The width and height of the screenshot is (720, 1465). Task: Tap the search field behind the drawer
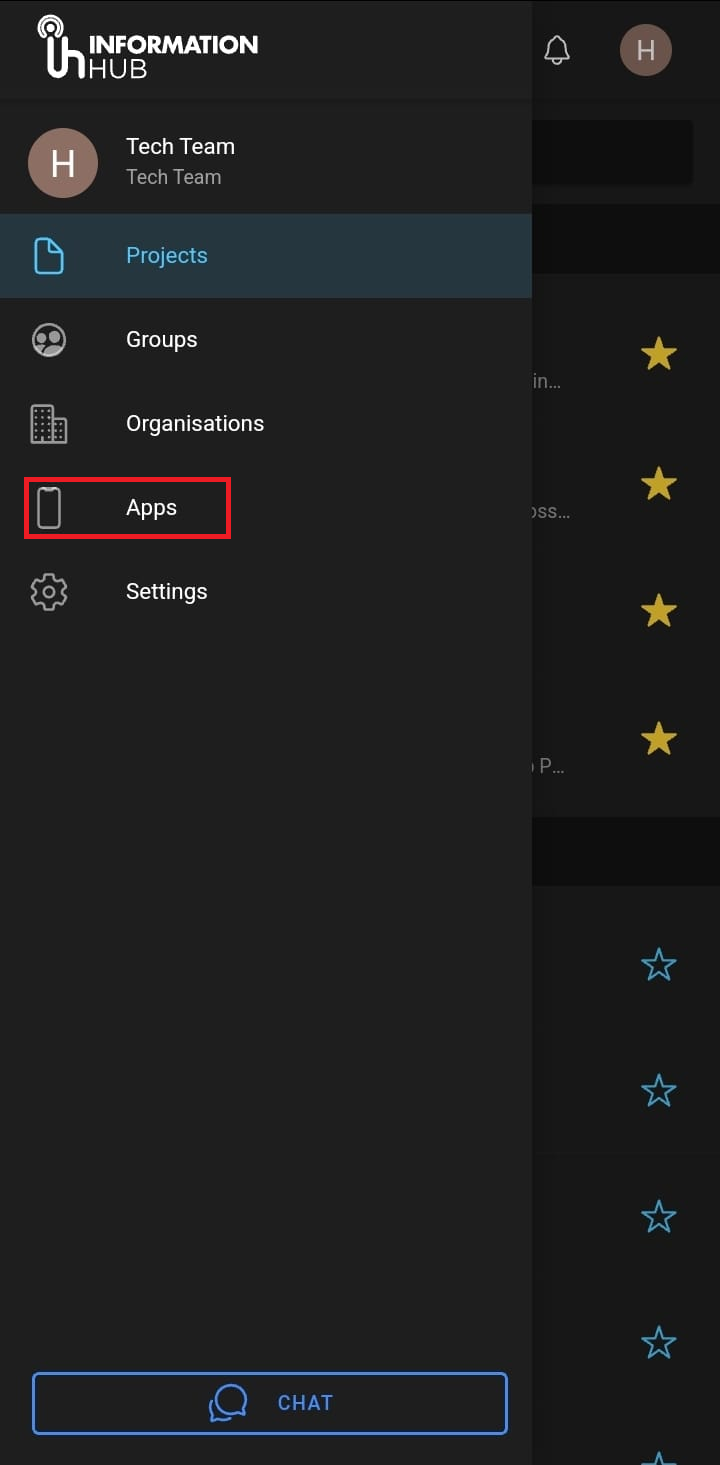(612, 152)
